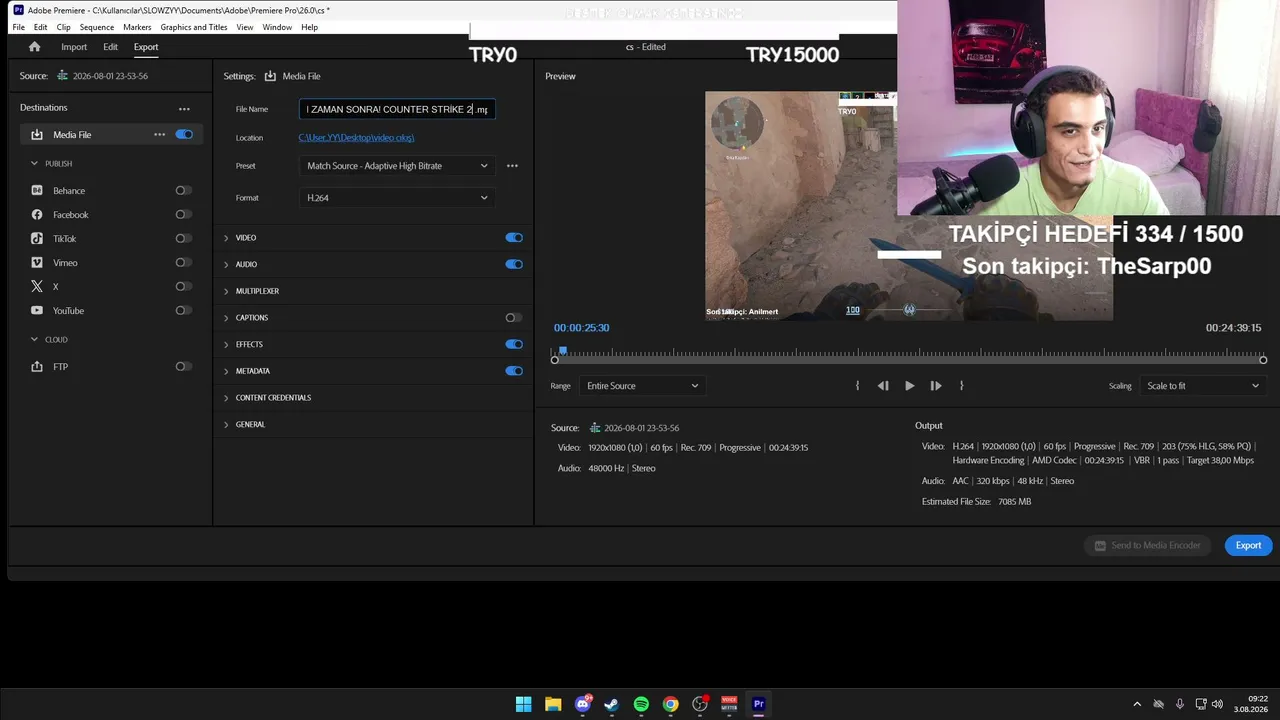Enable Facebook publishing toggle

point(183,215)
